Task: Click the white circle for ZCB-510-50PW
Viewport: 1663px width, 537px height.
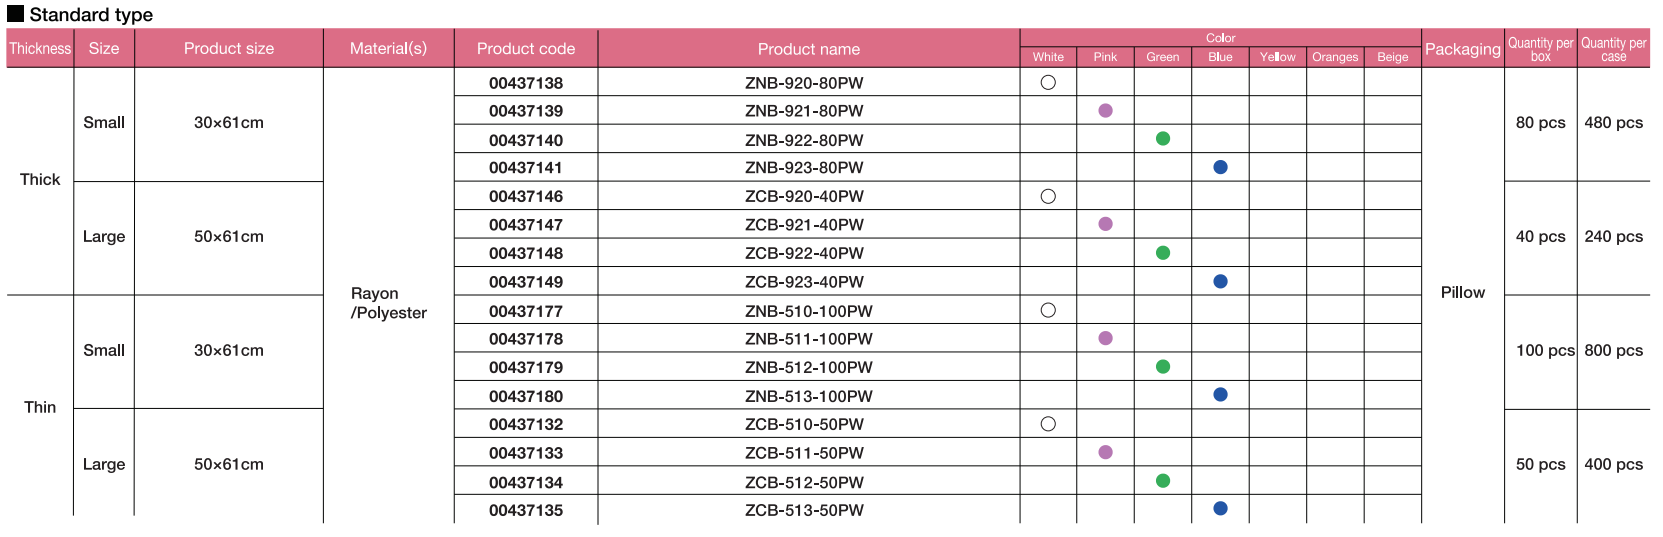Action: [x=1048, y=424]
